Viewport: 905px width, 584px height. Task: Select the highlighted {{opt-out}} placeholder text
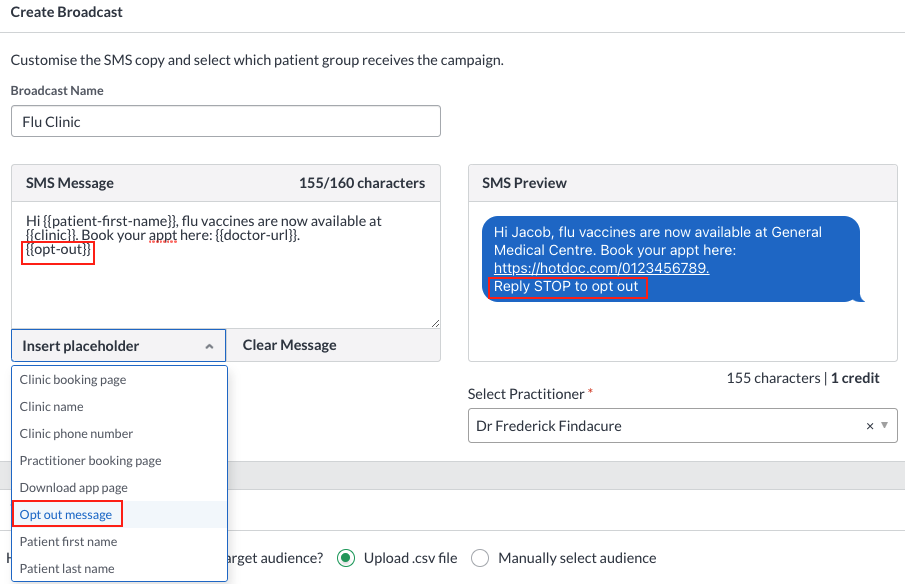[57, 251]
